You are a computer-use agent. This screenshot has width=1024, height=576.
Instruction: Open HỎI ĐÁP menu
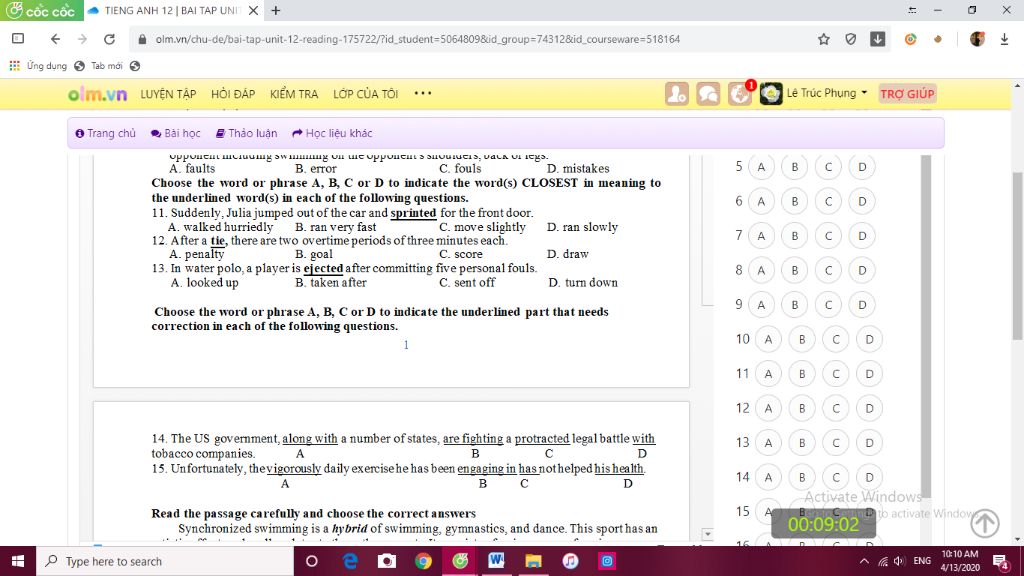[x=233, y=94]
